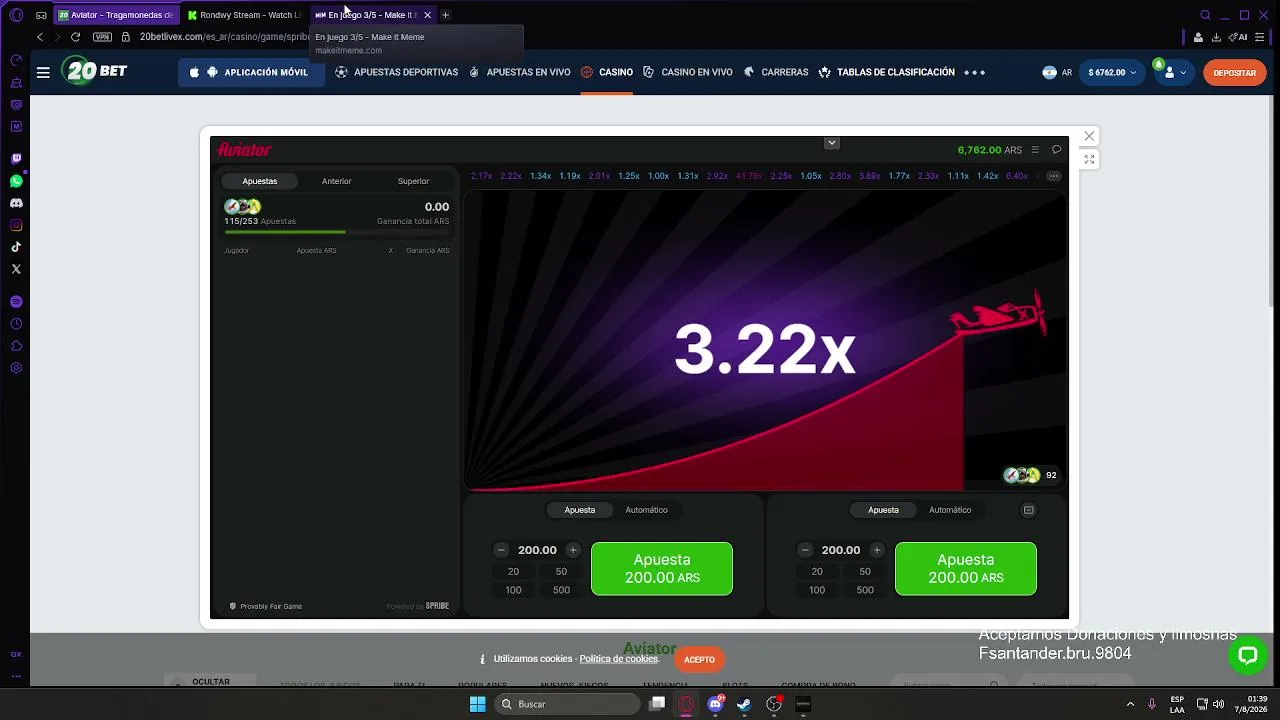This screenshot has height=720, width=1280.
Task: Switch to the Superior tab
Action: click(x=413, y=181)
